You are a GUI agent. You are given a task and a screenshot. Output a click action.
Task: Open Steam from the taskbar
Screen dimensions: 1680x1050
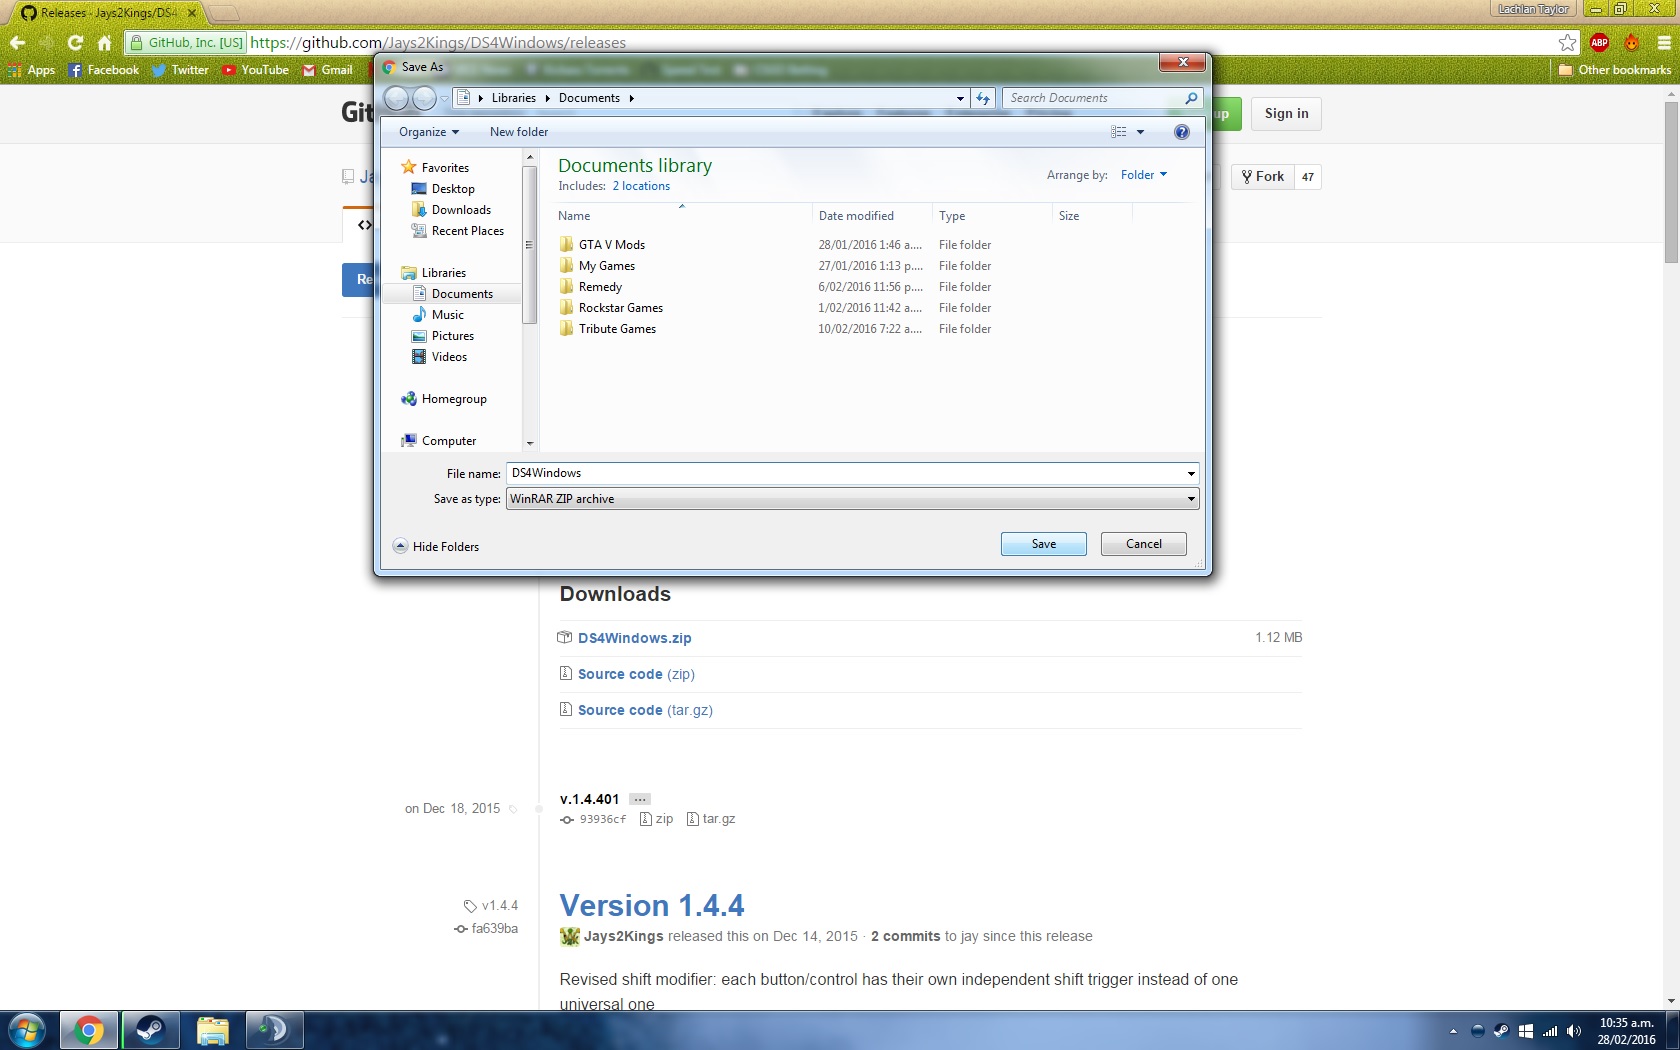tap(151, 1030)
